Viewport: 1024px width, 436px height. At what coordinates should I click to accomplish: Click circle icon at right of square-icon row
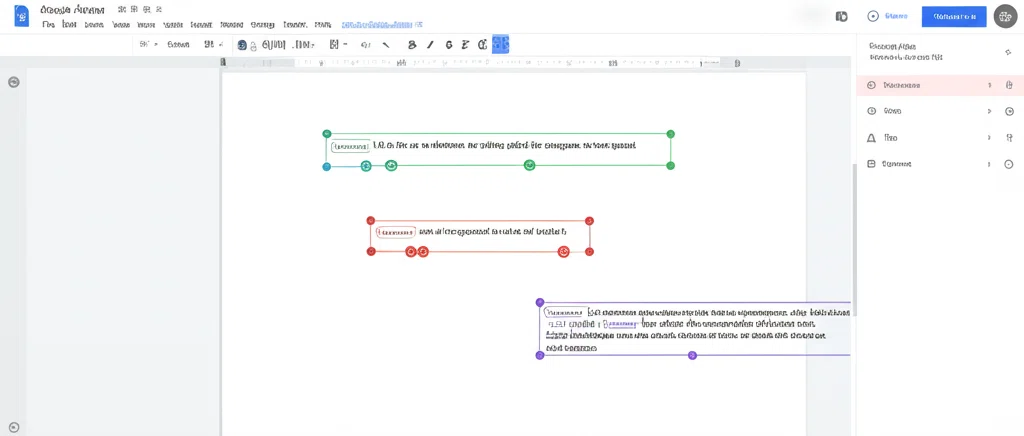(1009, 164)
